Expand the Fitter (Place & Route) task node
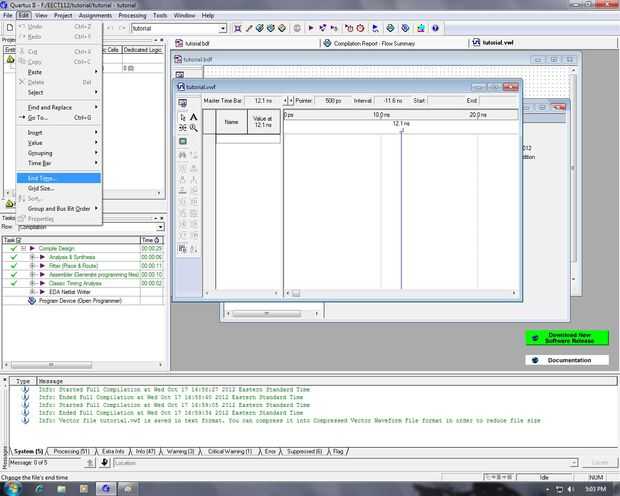Screen dimensions: 620x496 (33, 265)
